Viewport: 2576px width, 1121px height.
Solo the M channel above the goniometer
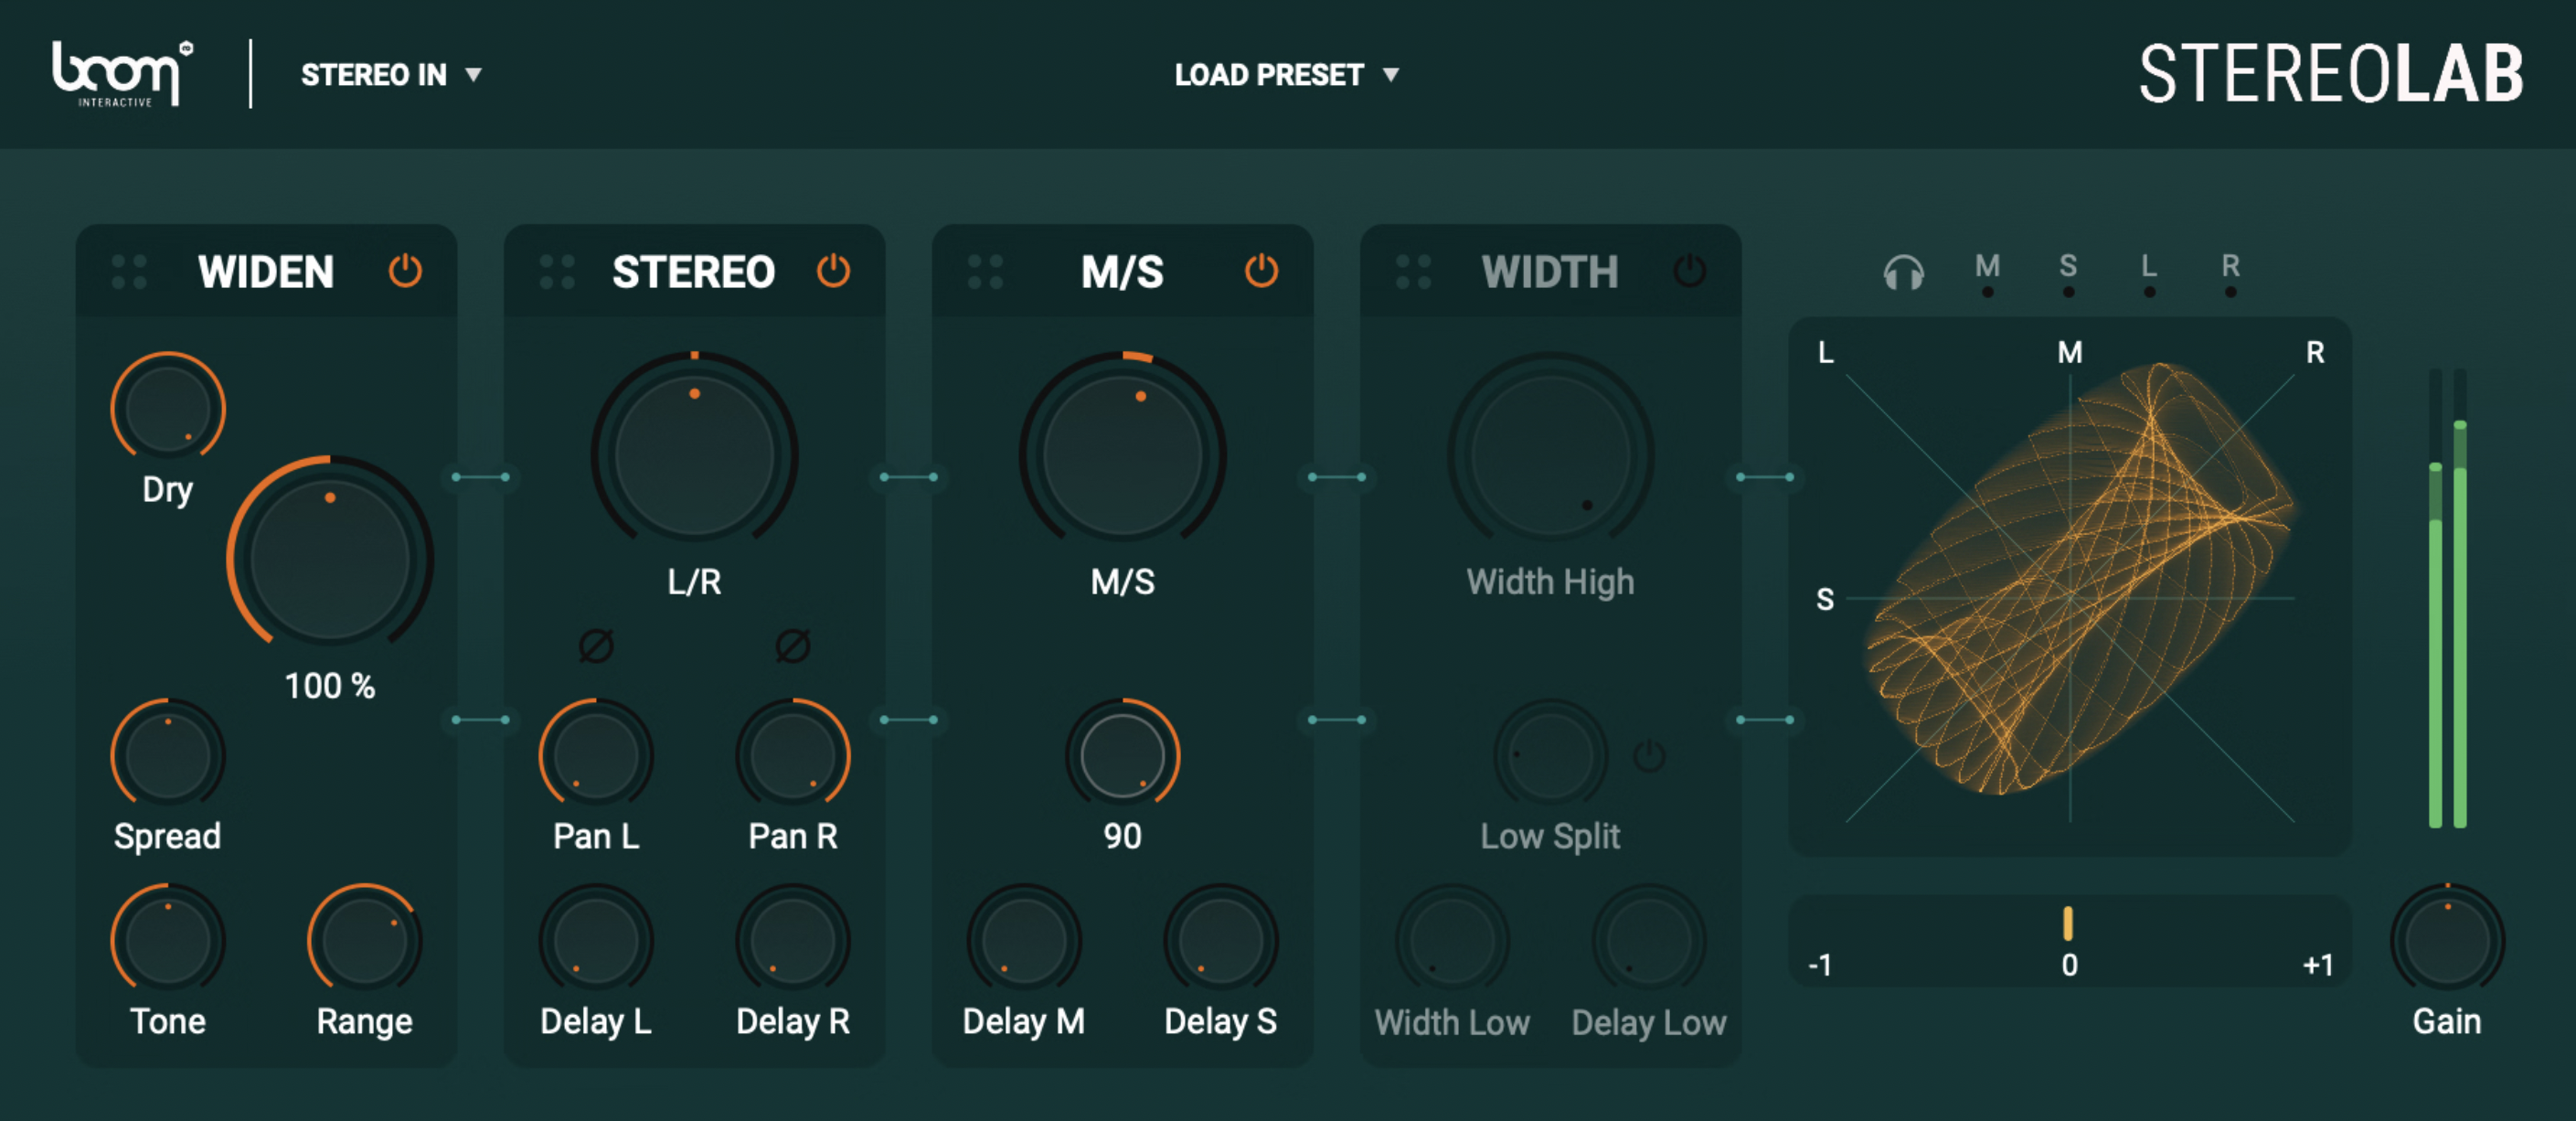click(x=1987, y=268)
